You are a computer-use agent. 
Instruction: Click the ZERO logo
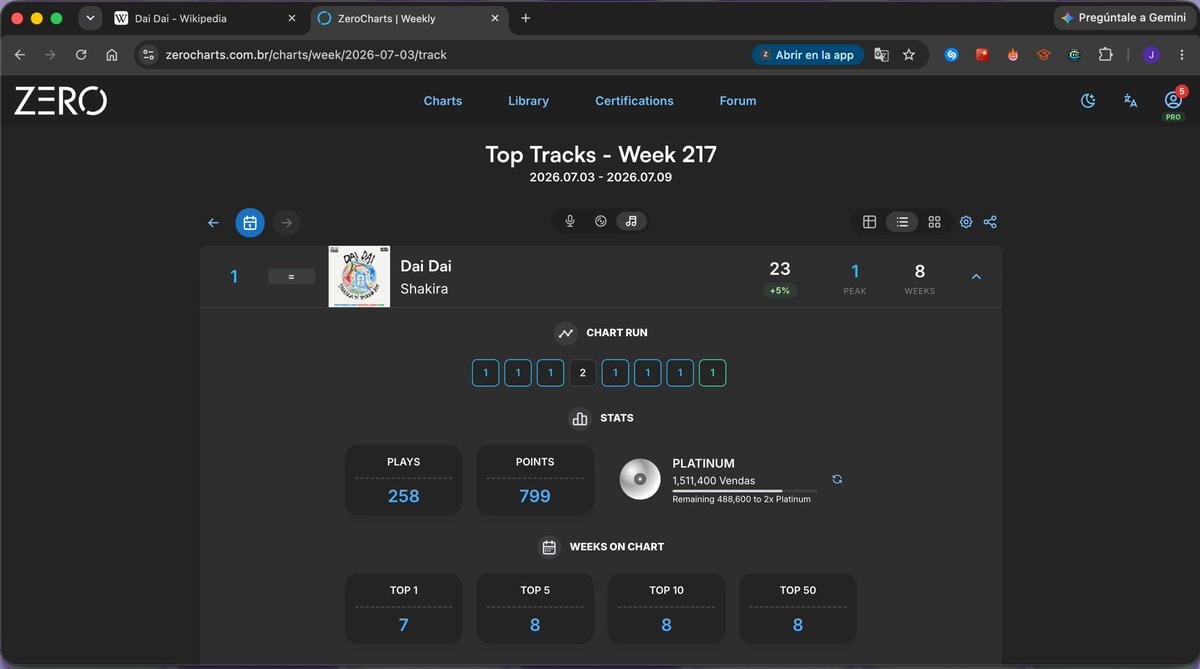(x=60, y=101)
